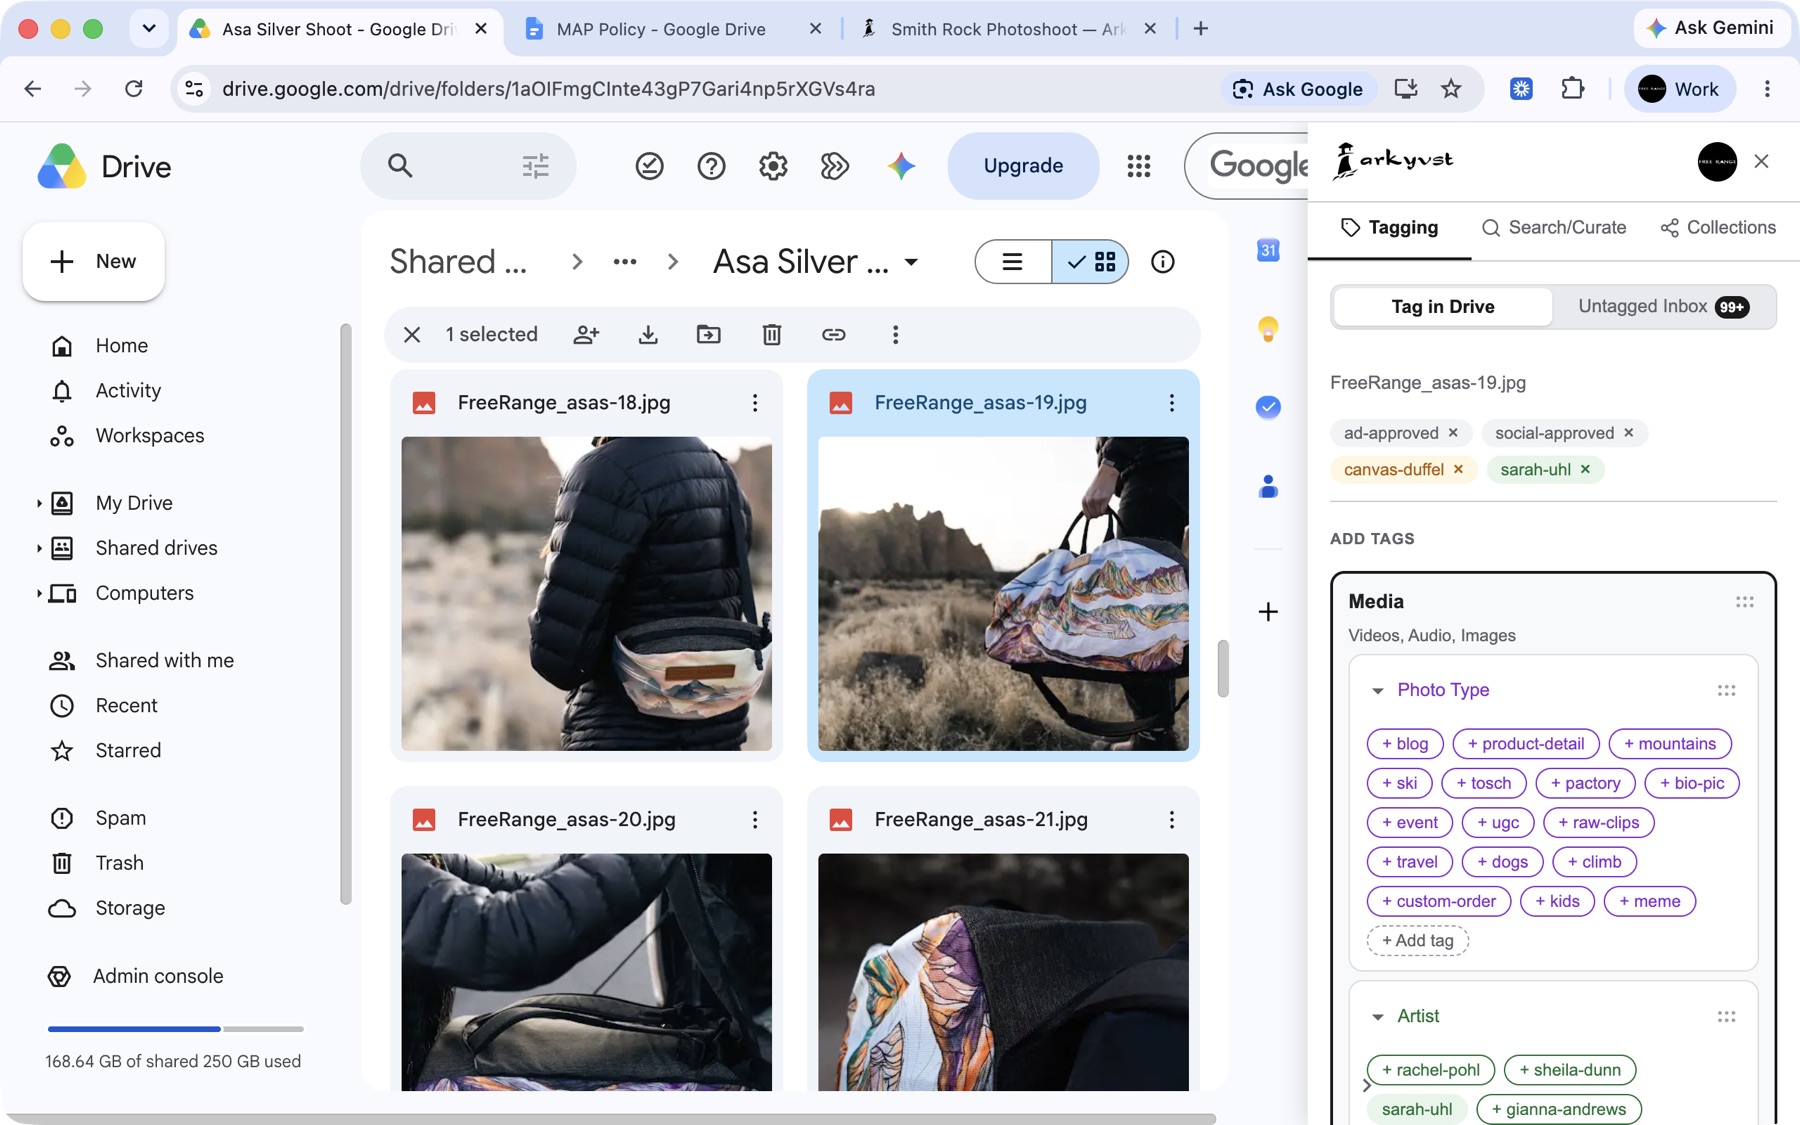Image resolution: width=1800 pixels, height=1125 pixels.
Task: Expand My Drive tree
Action: coord(38,503)
